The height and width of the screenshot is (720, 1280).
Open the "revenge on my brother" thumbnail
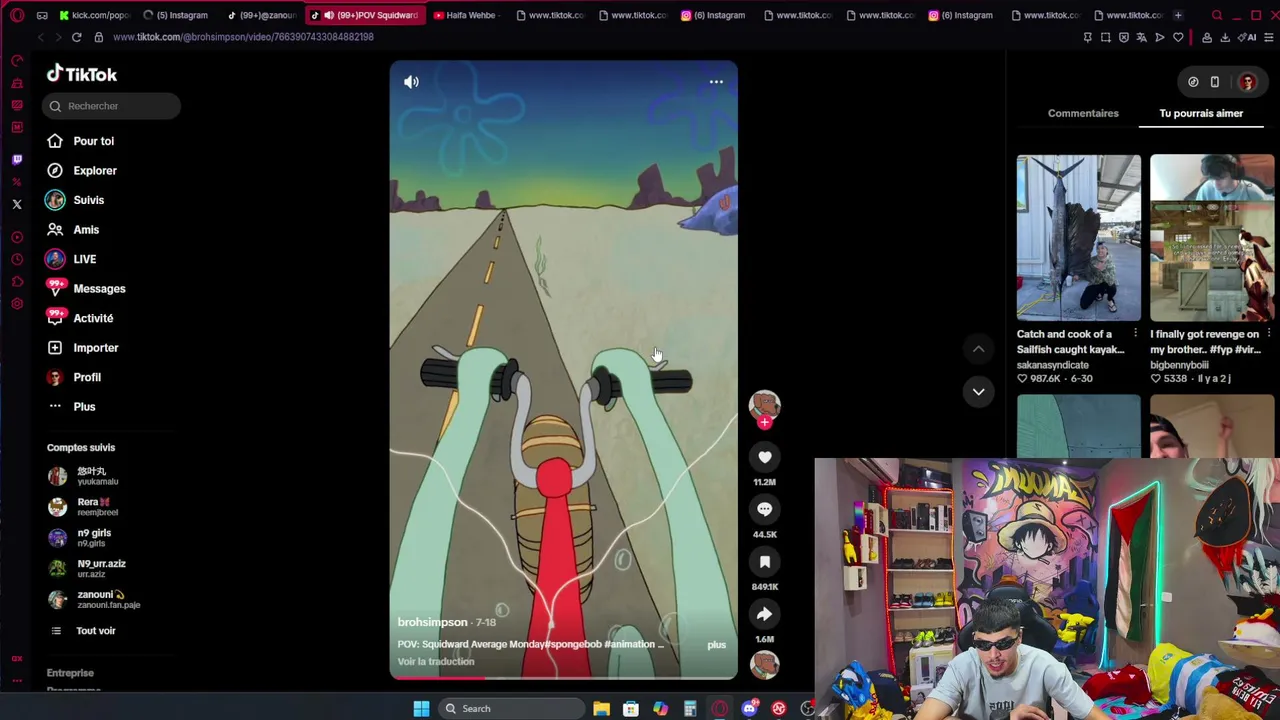[1212, 238]
